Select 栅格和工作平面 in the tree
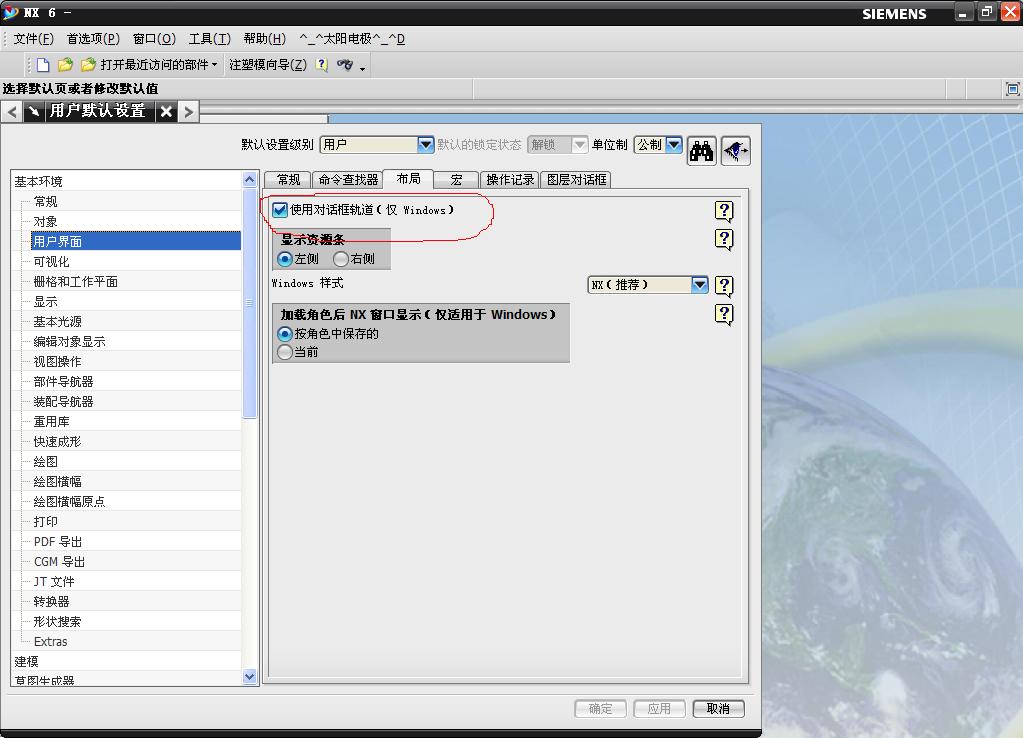This screenshot has height=738, width=1023. pos(76,282)
